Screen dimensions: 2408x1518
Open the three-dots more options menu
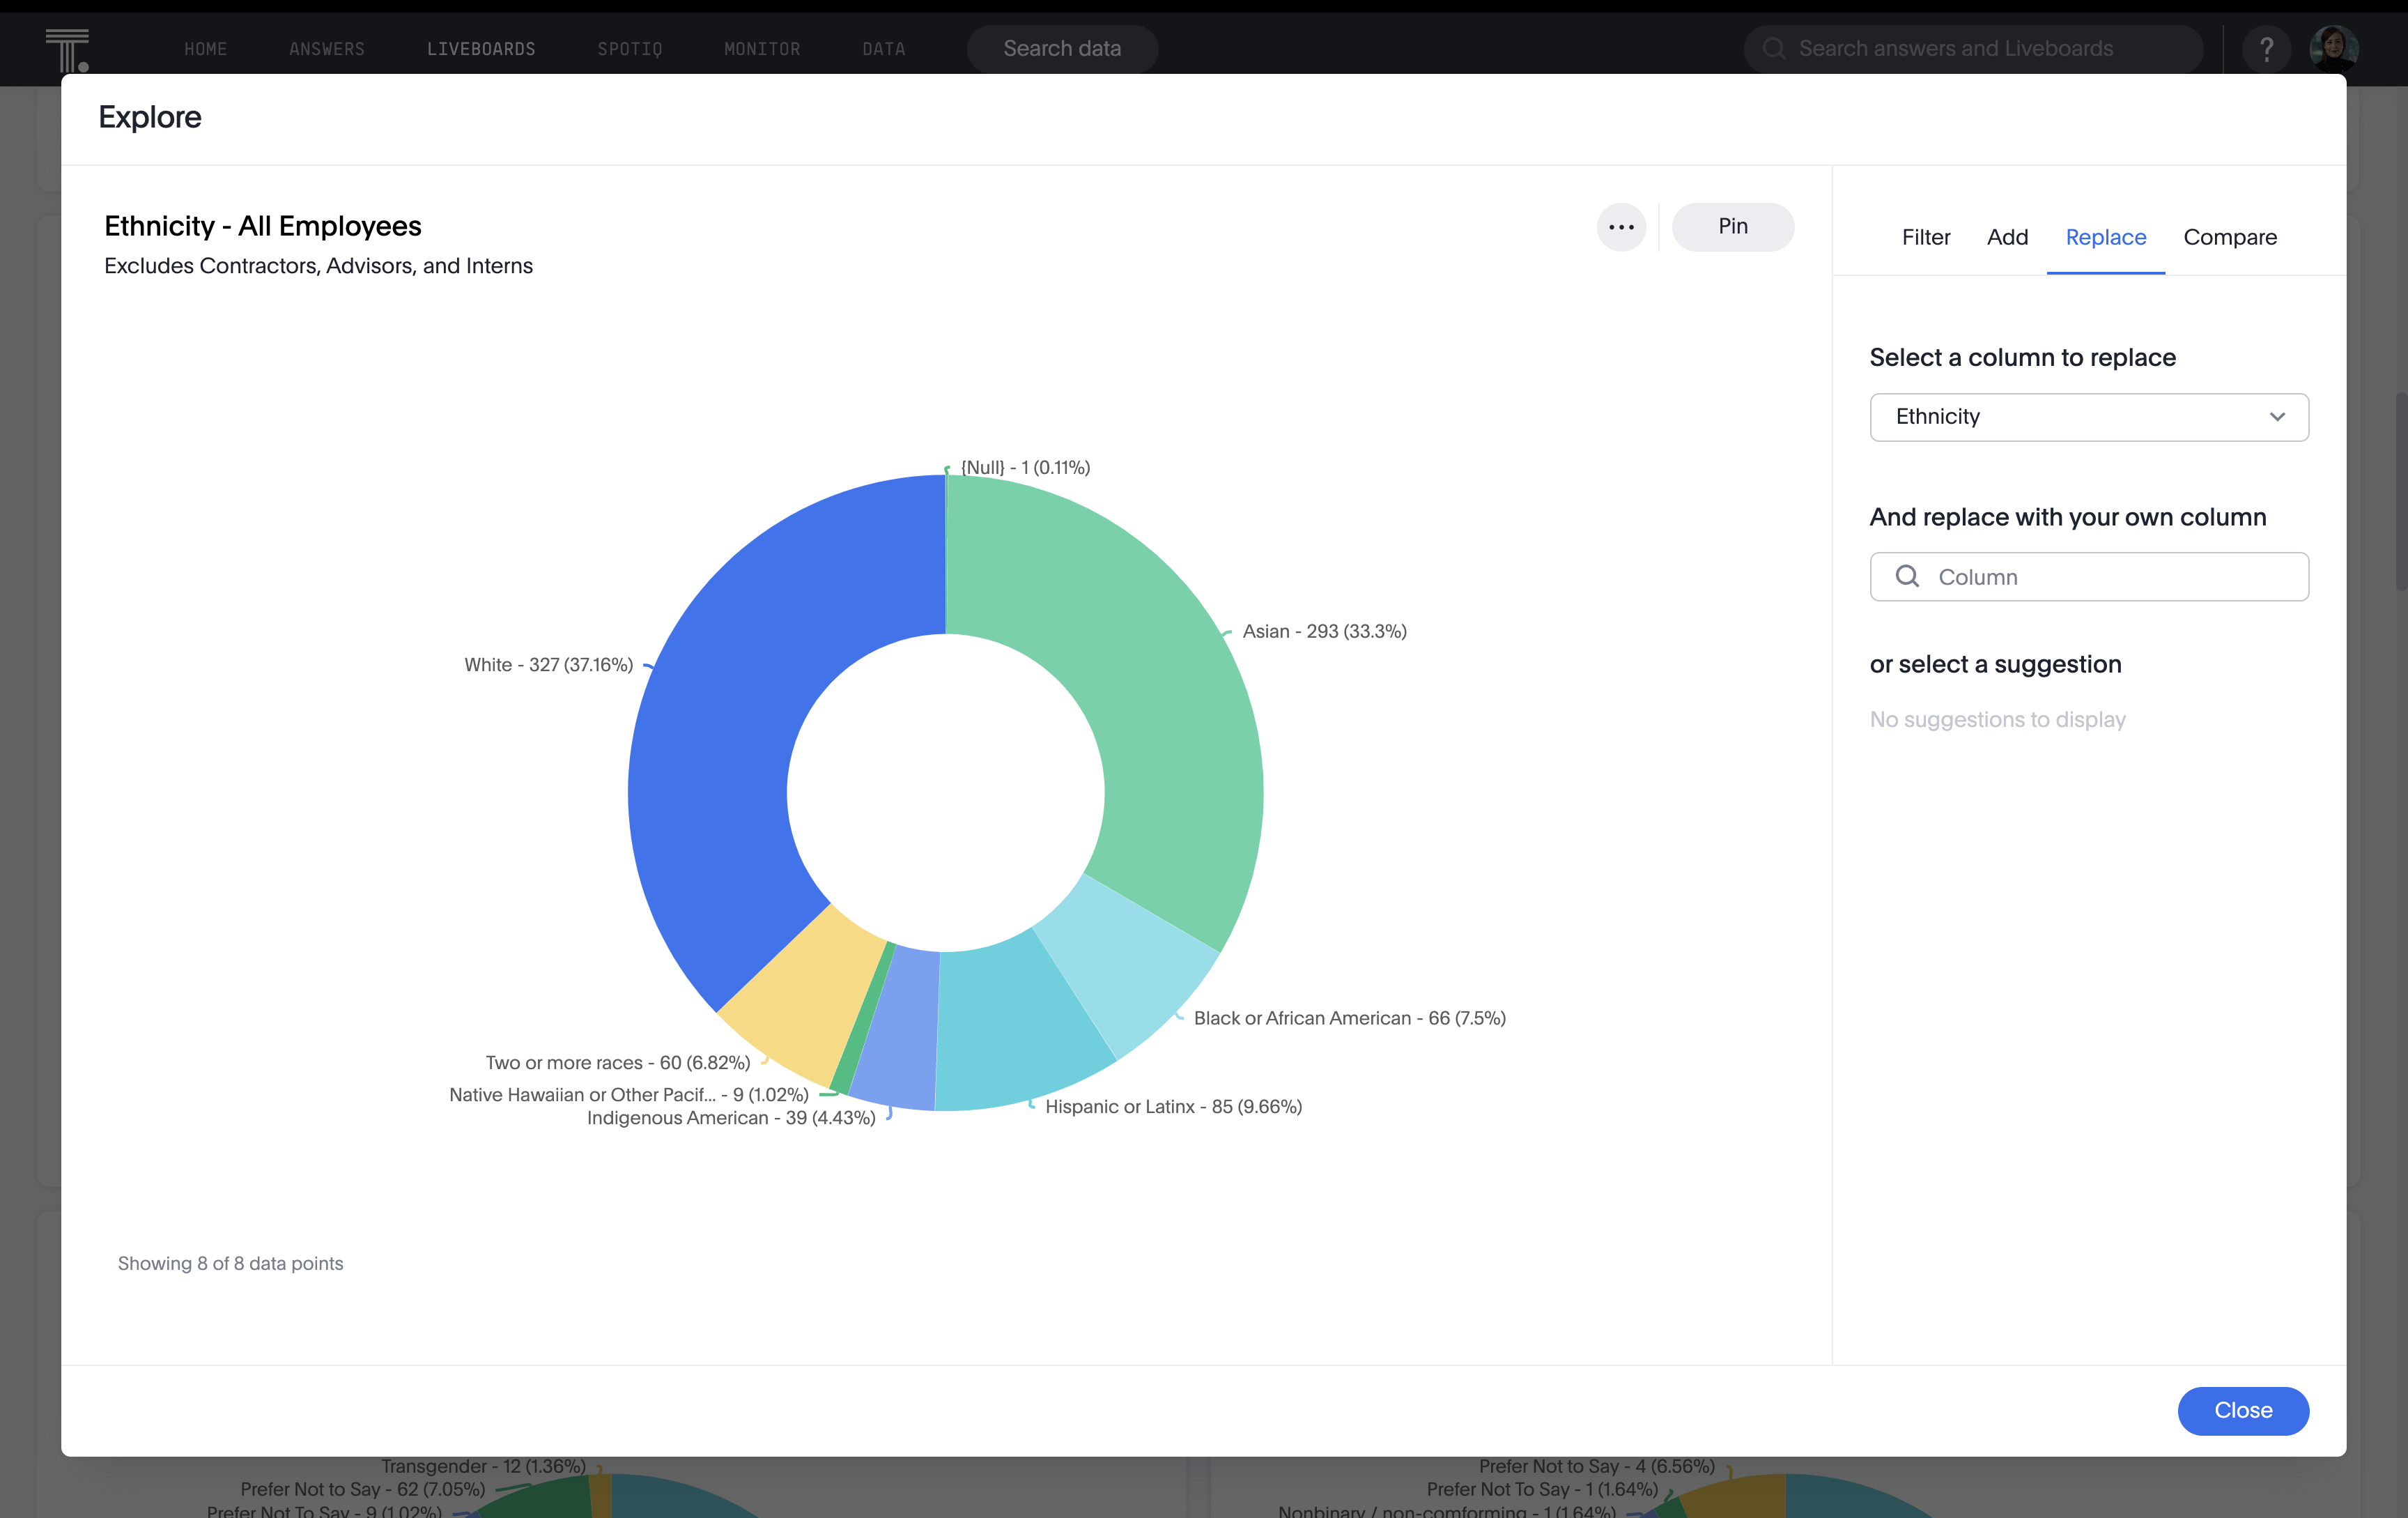pos(1621,227)
